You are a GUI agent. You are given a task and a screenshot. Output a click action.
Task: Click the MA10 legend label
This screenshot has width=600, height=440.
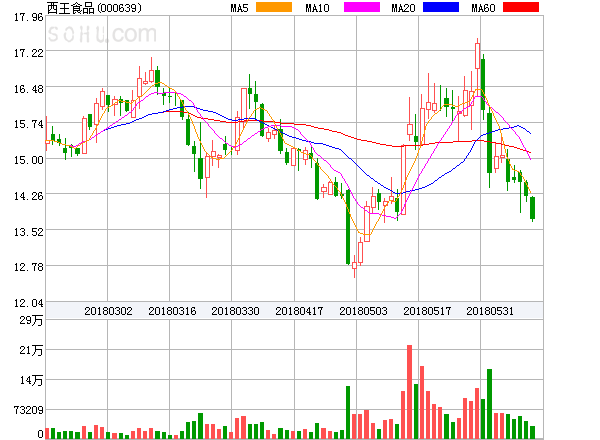pyautogui.click(x=317, y=8)
